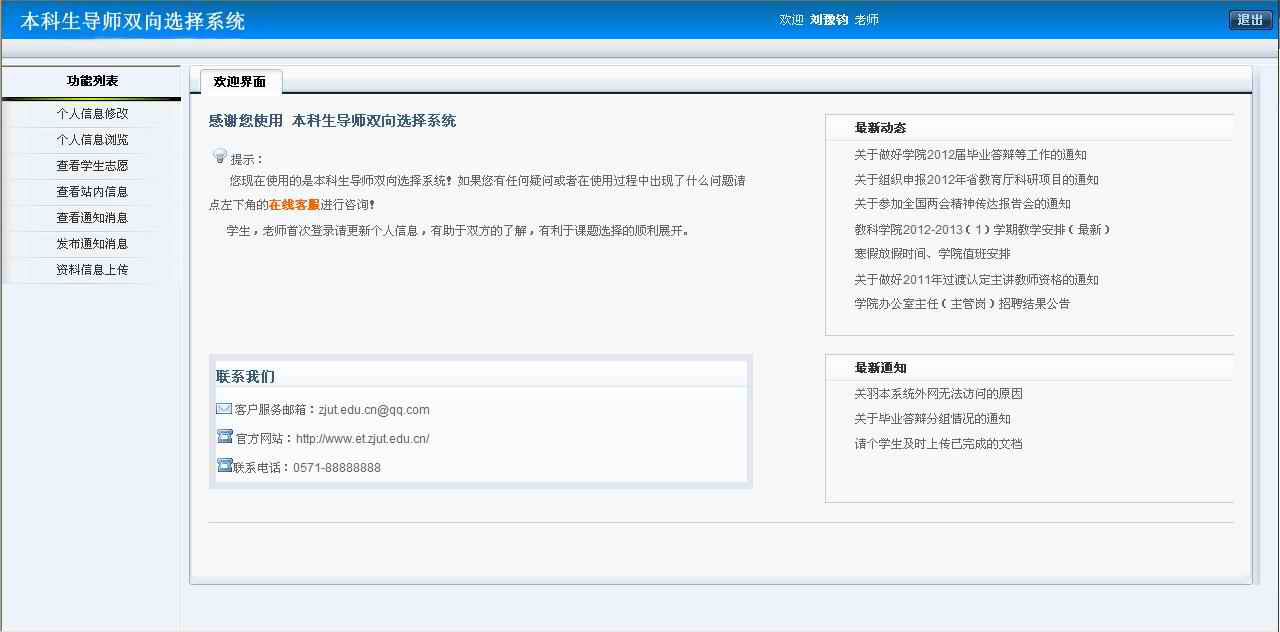Switch to the 欢迎界面 tab
The width and height of the screenshot is (1280, 632).
click(240, 82)
